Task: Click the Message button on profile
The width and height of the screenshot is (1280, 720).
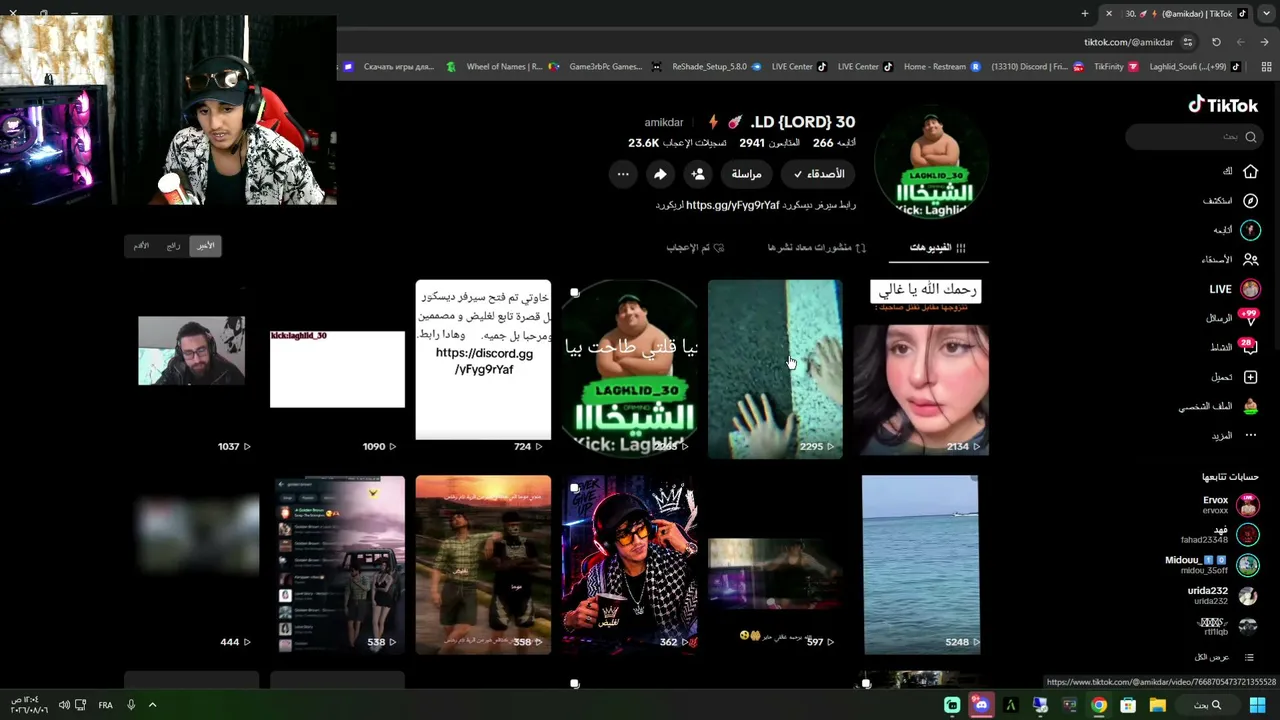Action: click(747, 174)
